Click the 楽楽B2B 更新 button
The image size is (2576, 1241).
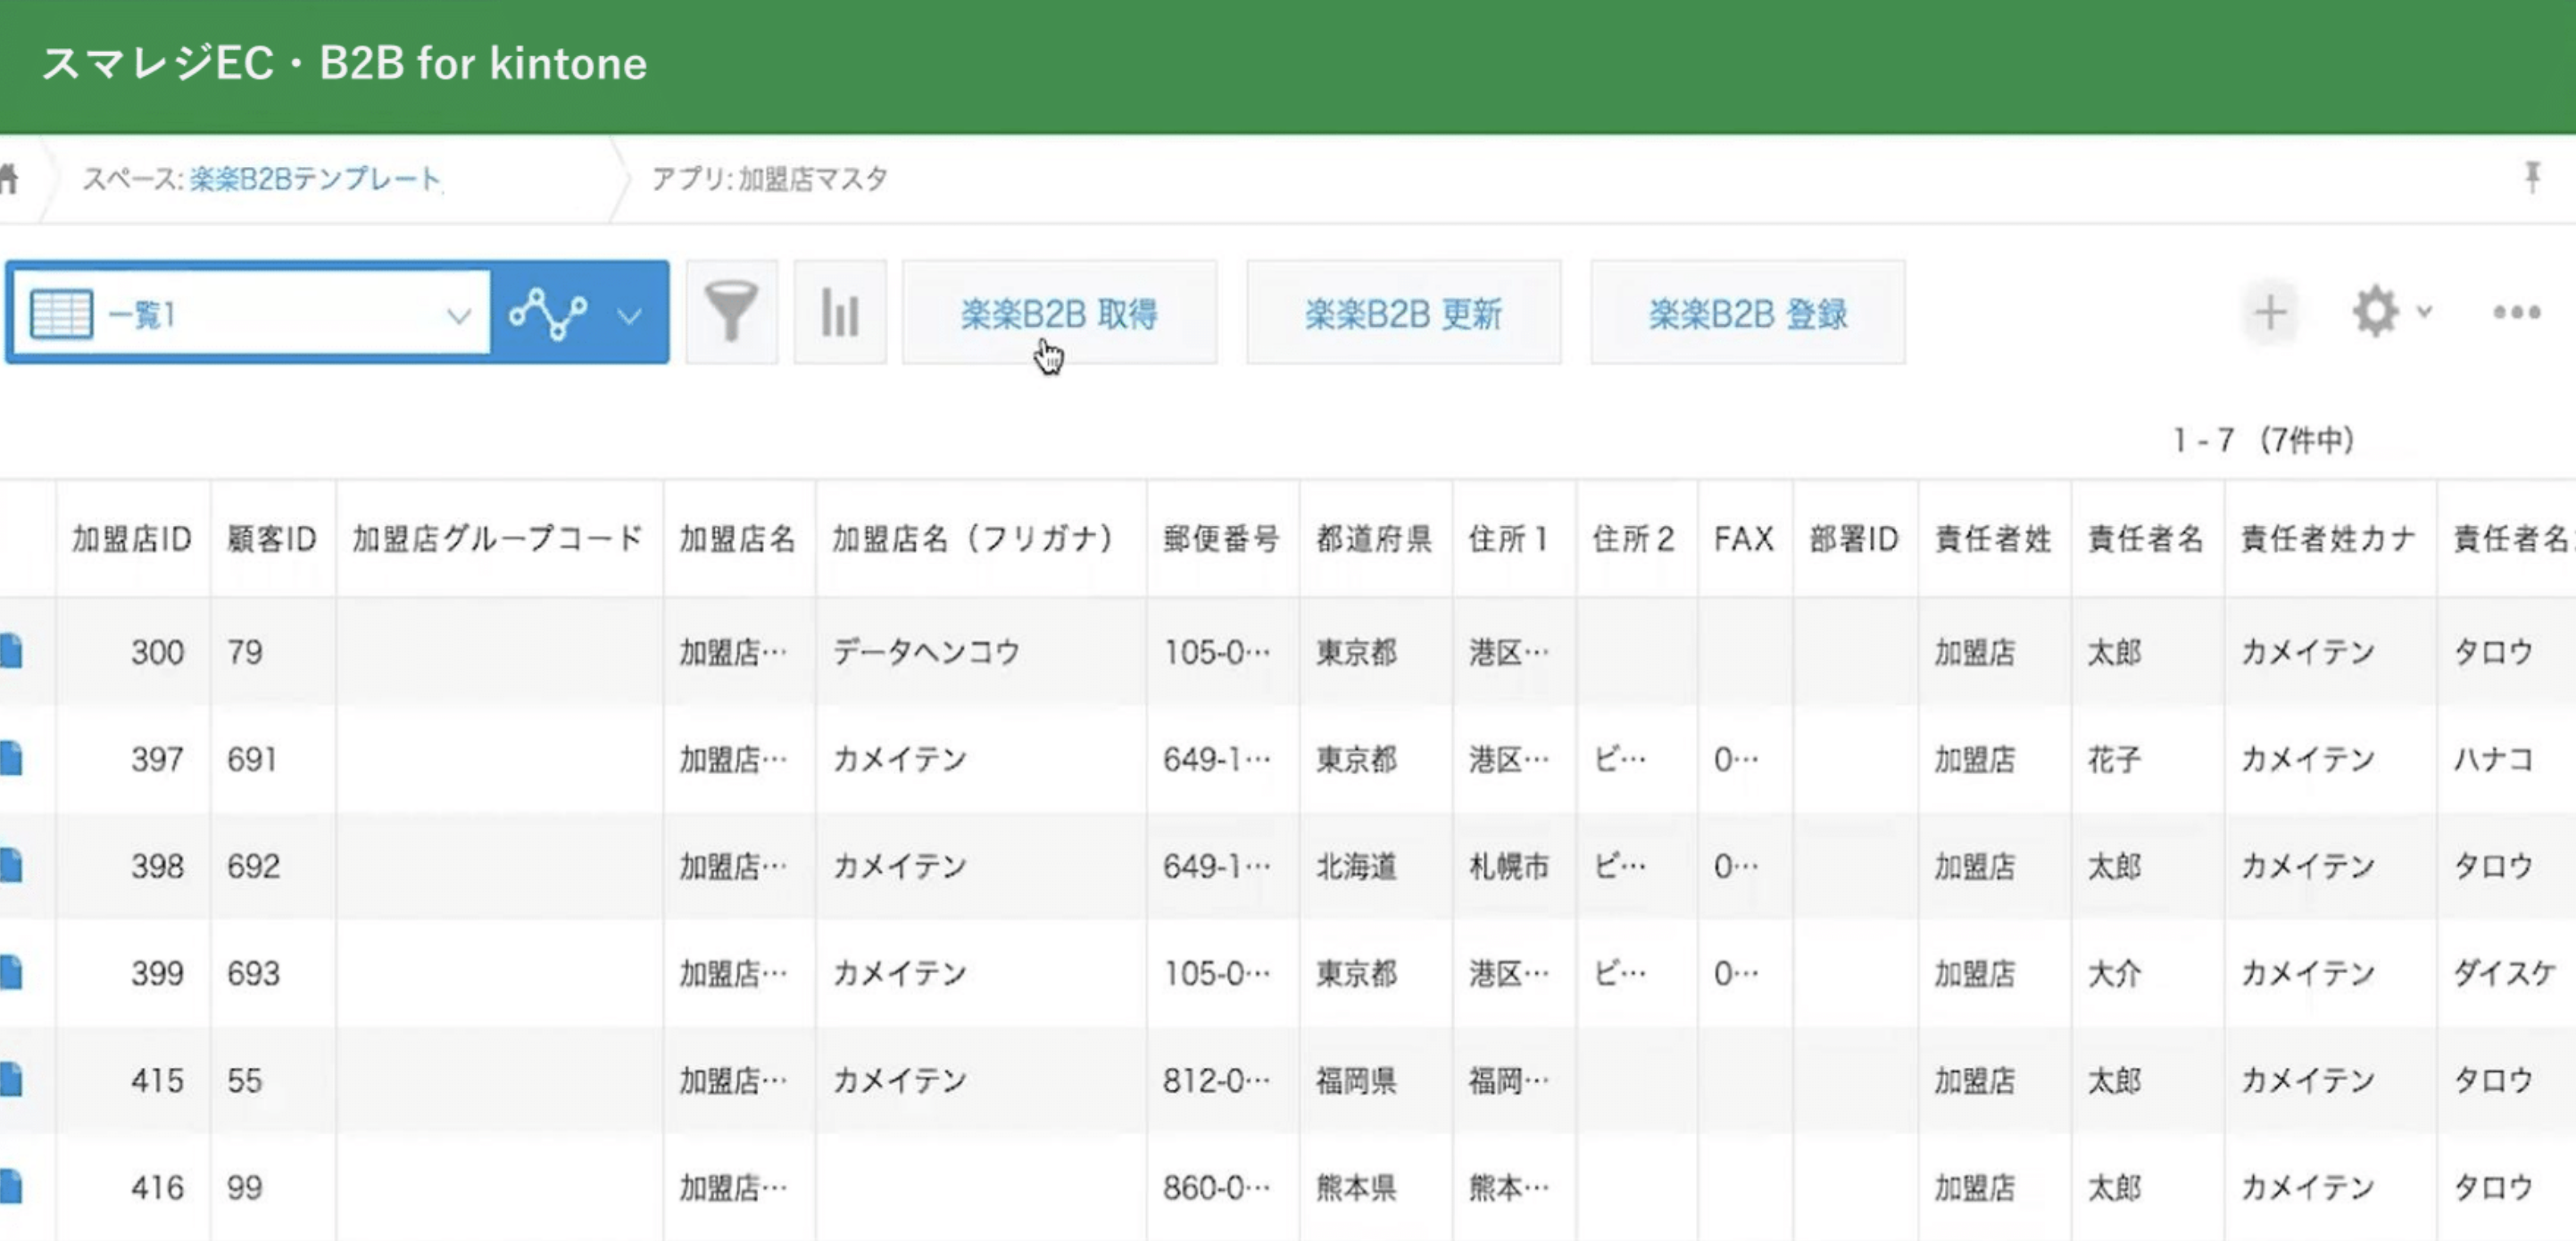[x=1403, y=314]
